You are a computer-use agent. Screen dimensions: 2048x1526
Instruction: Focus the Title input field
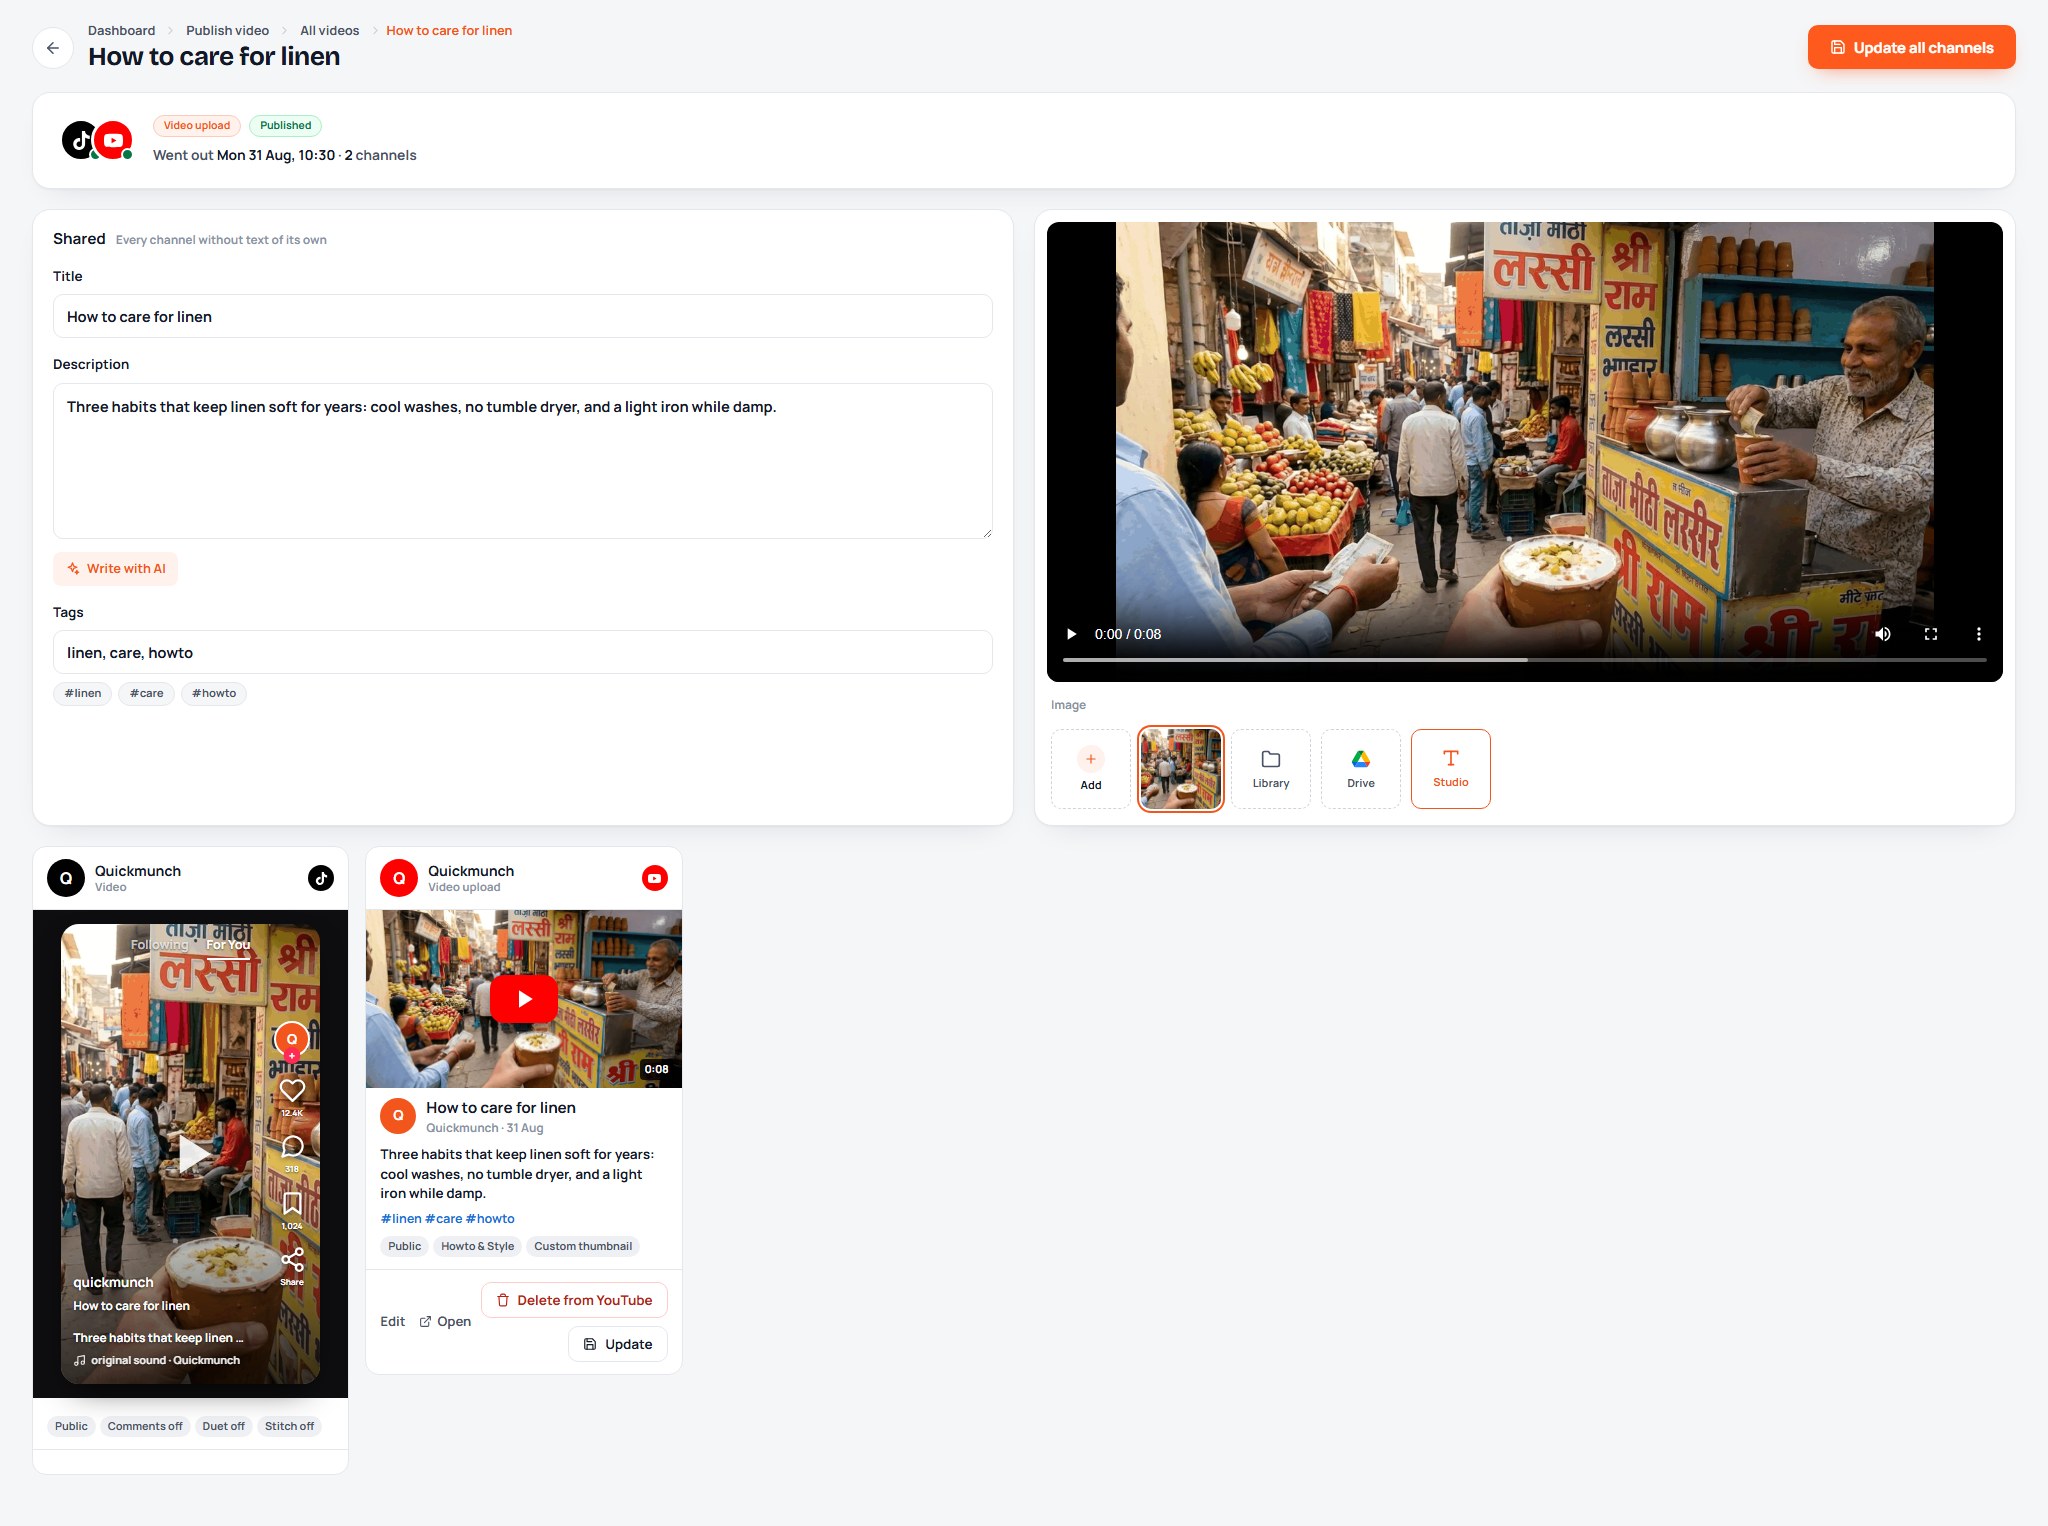(522, 316)
